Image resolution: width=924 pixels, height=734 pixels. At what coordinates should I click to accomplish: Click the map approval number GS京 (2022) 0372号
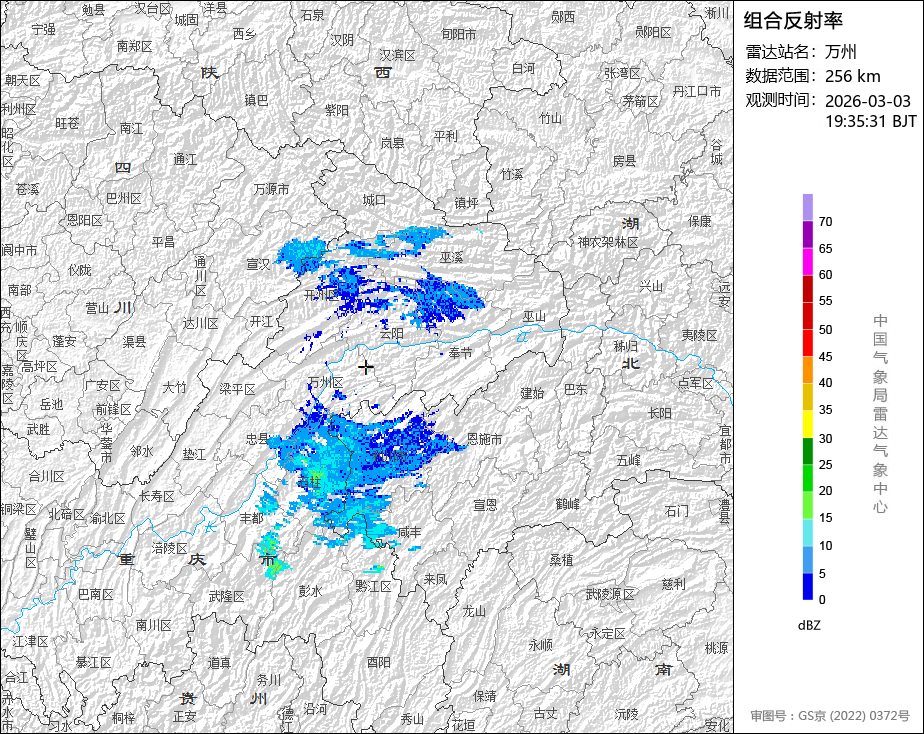(853, 716)
